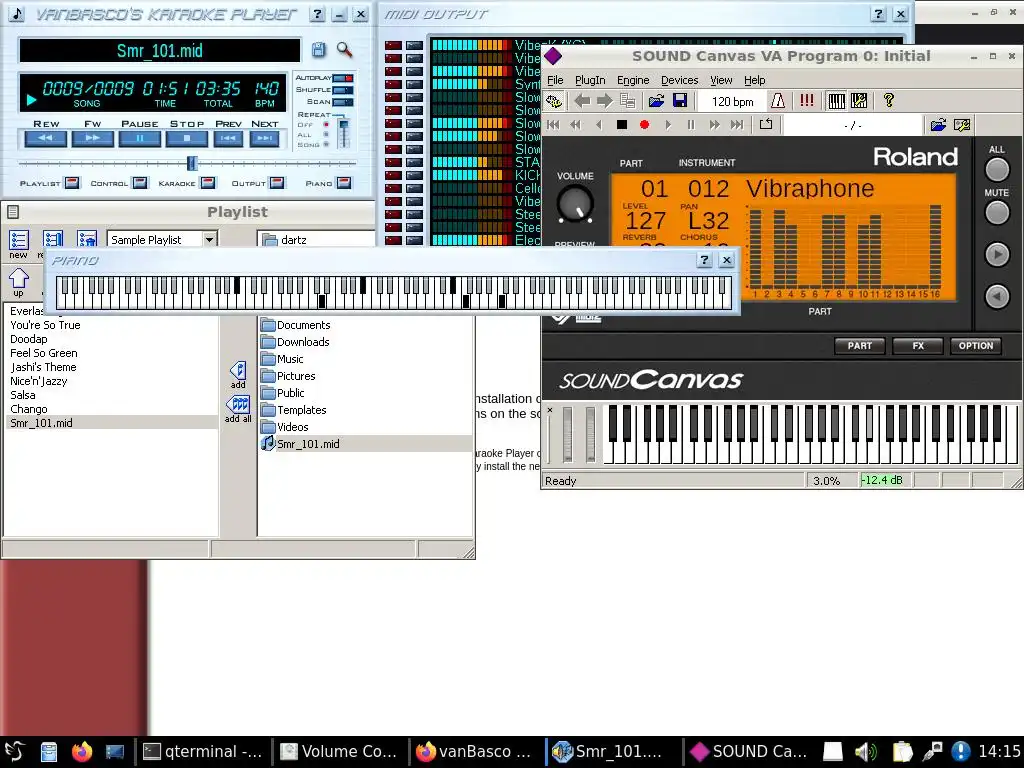The image size is (1024, 768).
Task: Toggle the Shuffle switch
Action: [343, 89]
